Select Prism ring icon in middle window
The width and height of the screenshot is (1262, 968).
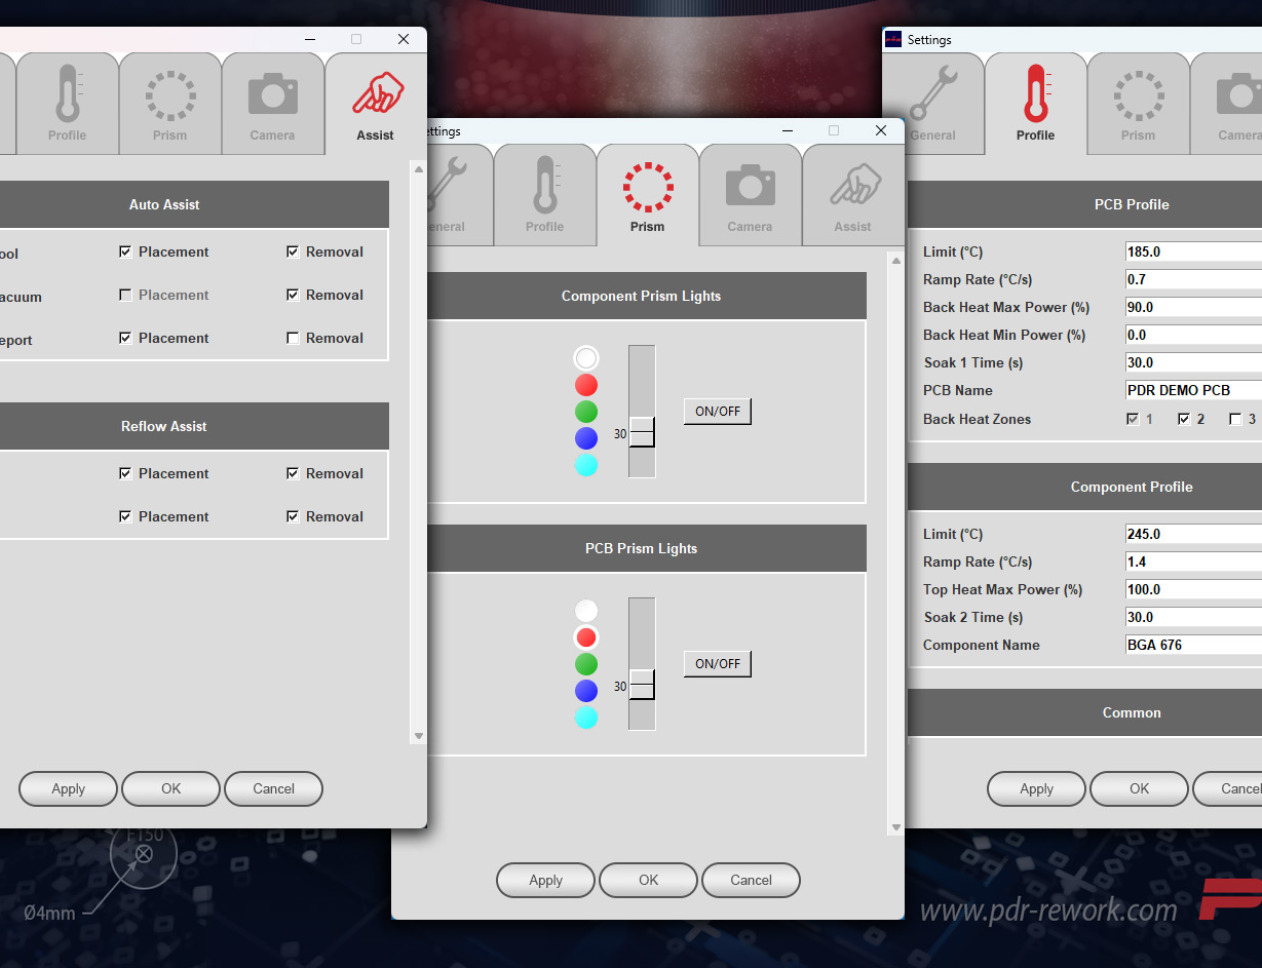[648, 187]
